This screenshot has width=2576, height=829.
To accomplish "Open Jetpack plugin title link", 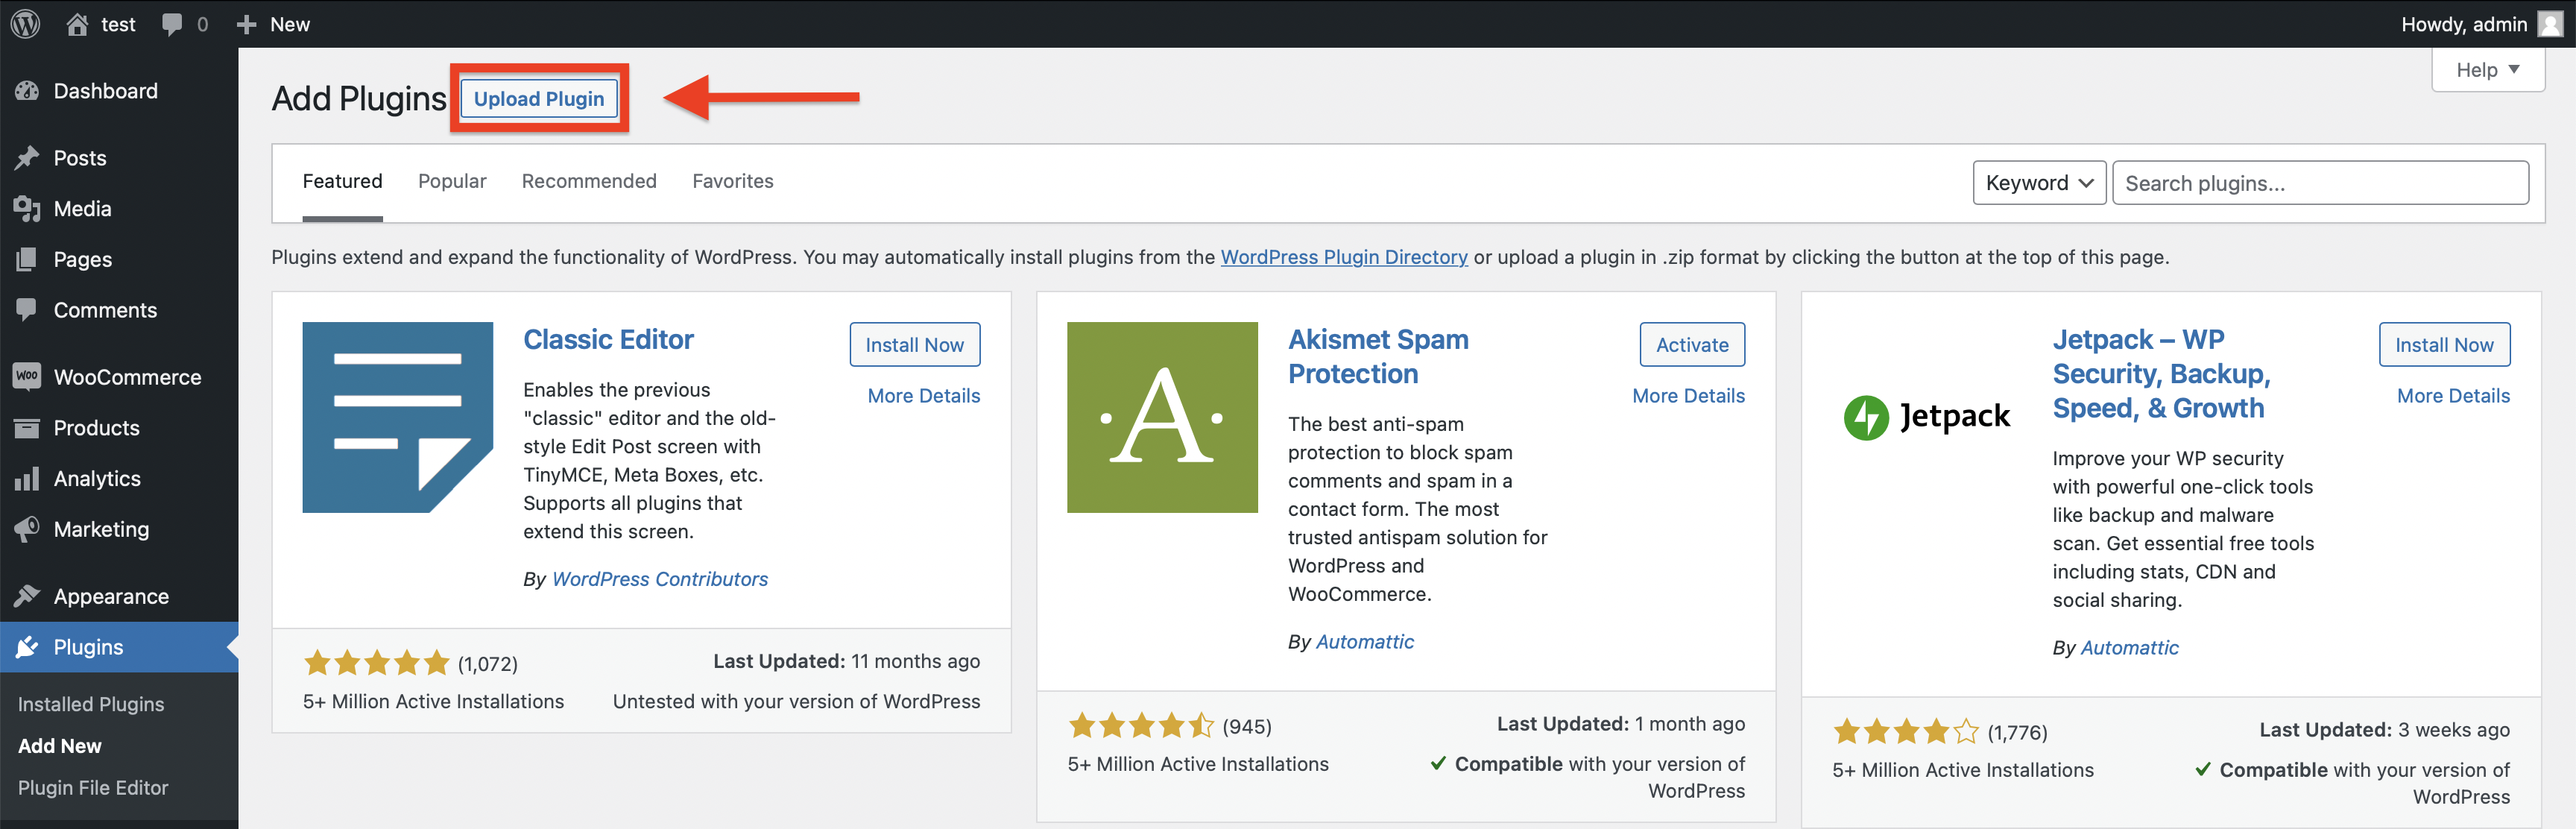I will (2161, 374).
